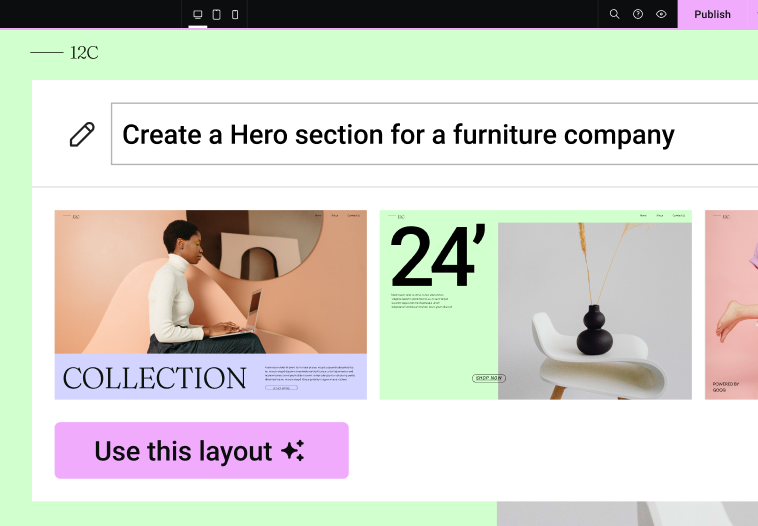Click the Publish button

click(713, 14)
